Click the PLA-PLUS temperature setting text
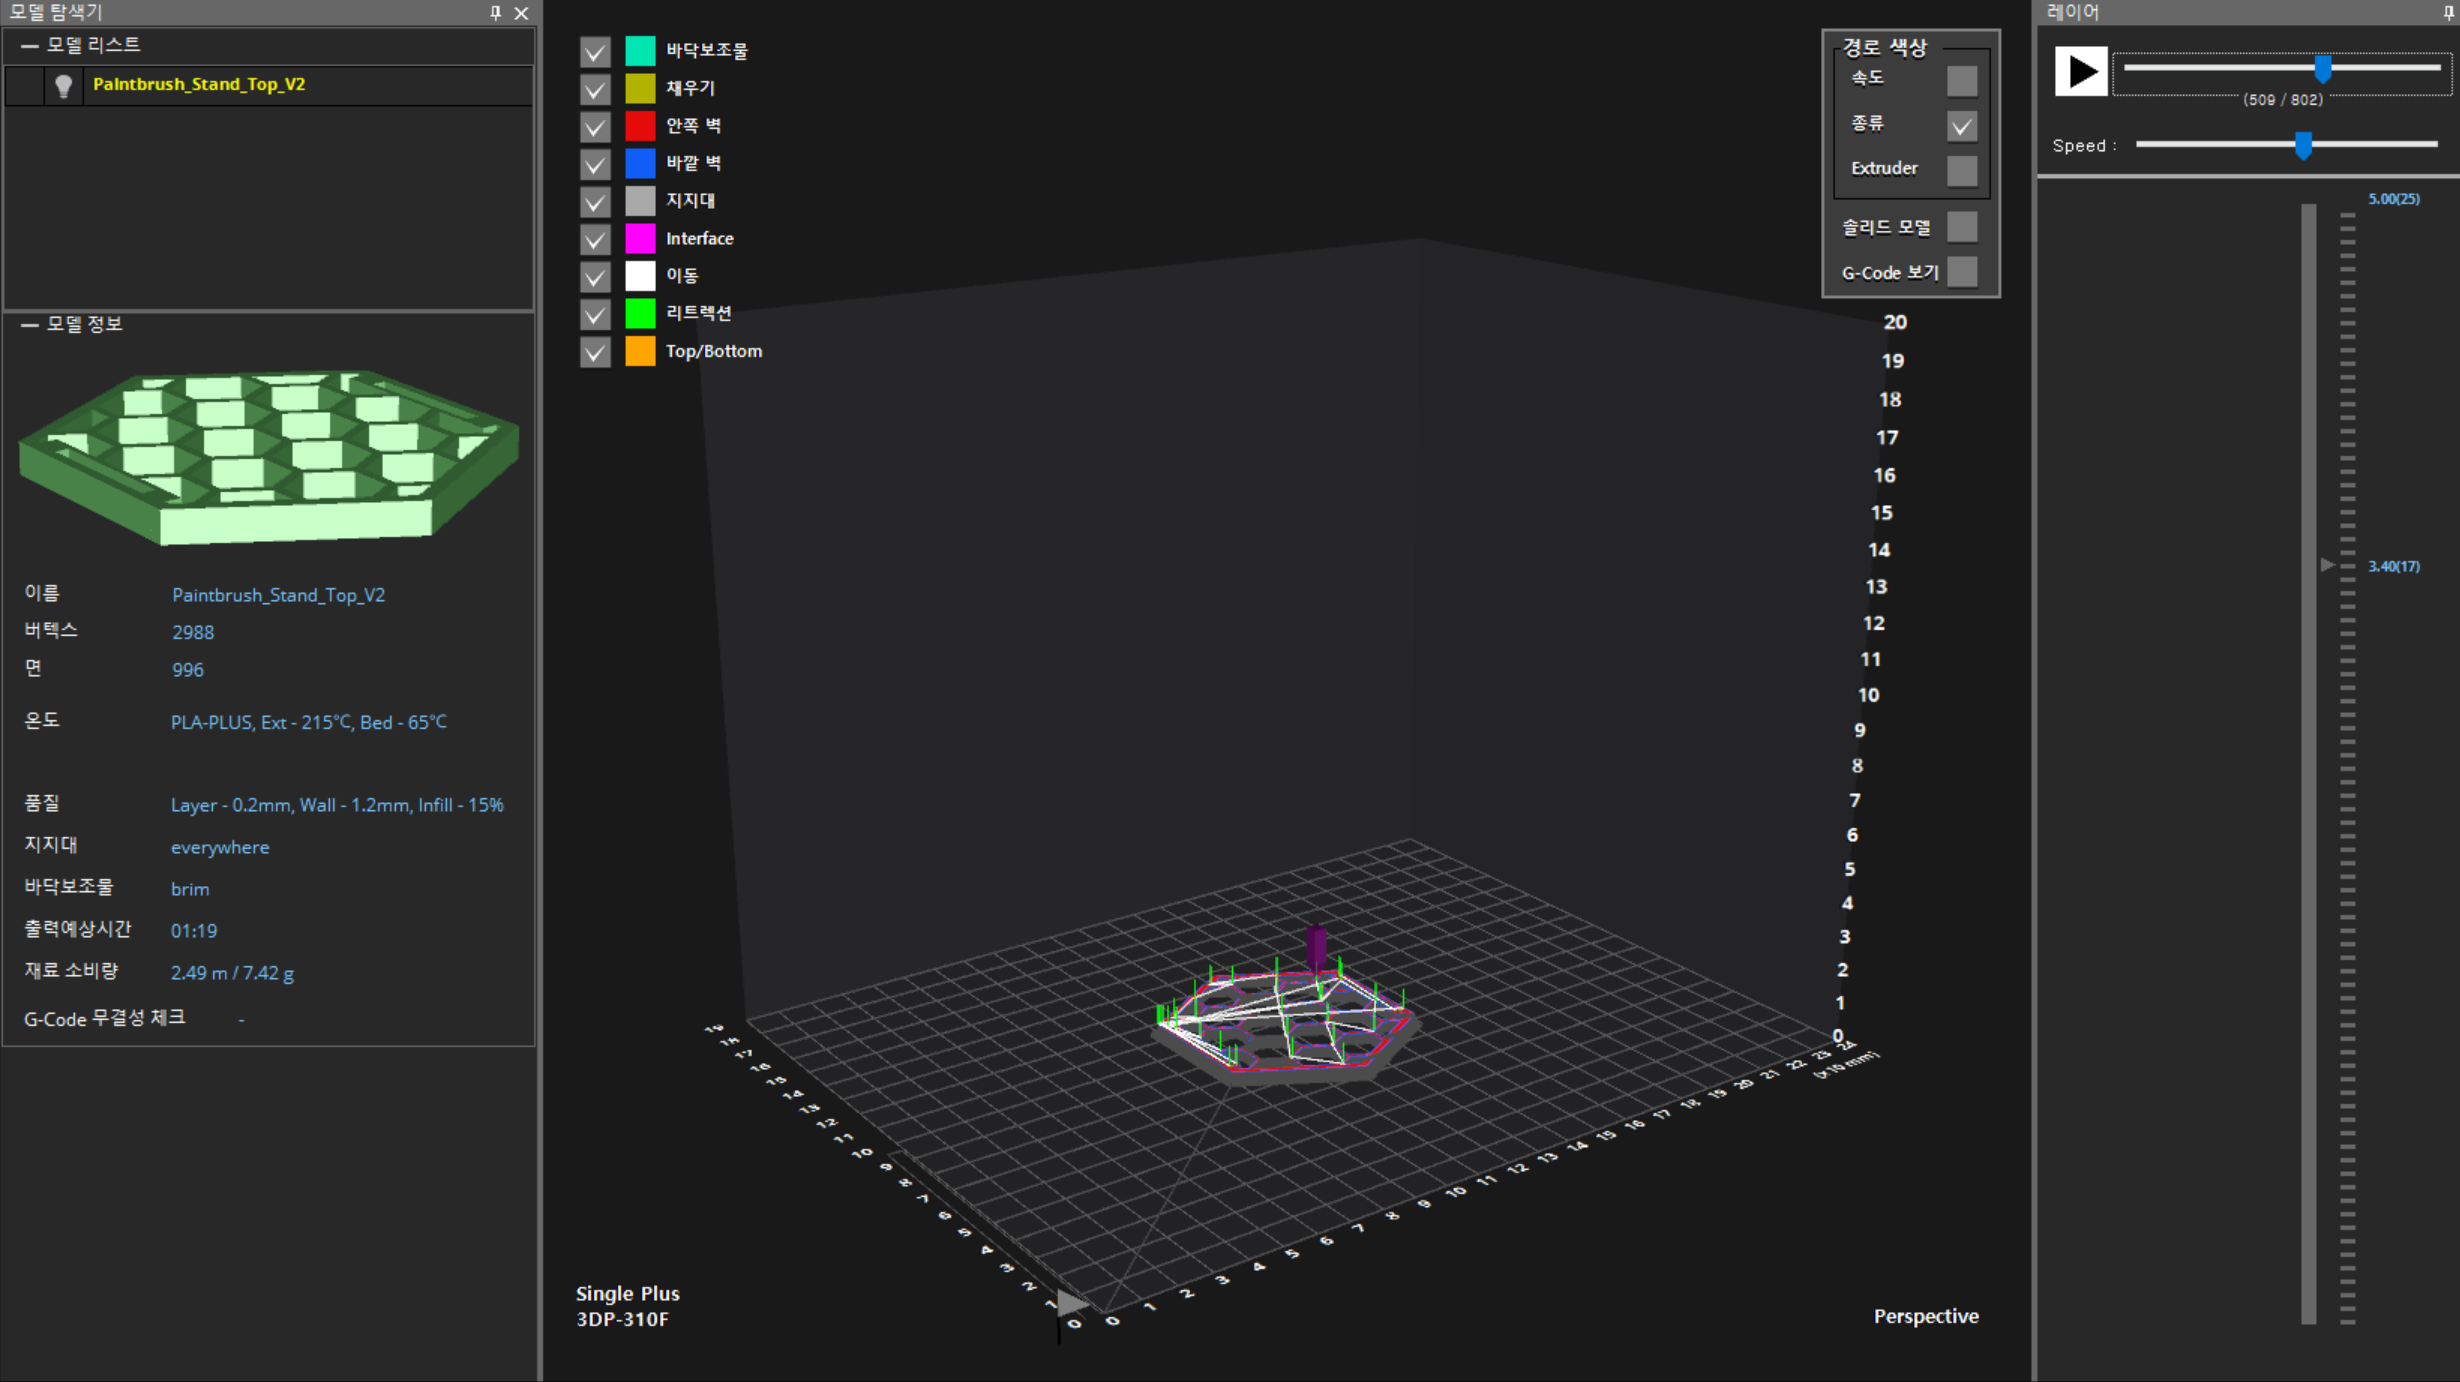Image resolution: width=2460 pixels, height=1382 pixels. coord(308,722)
